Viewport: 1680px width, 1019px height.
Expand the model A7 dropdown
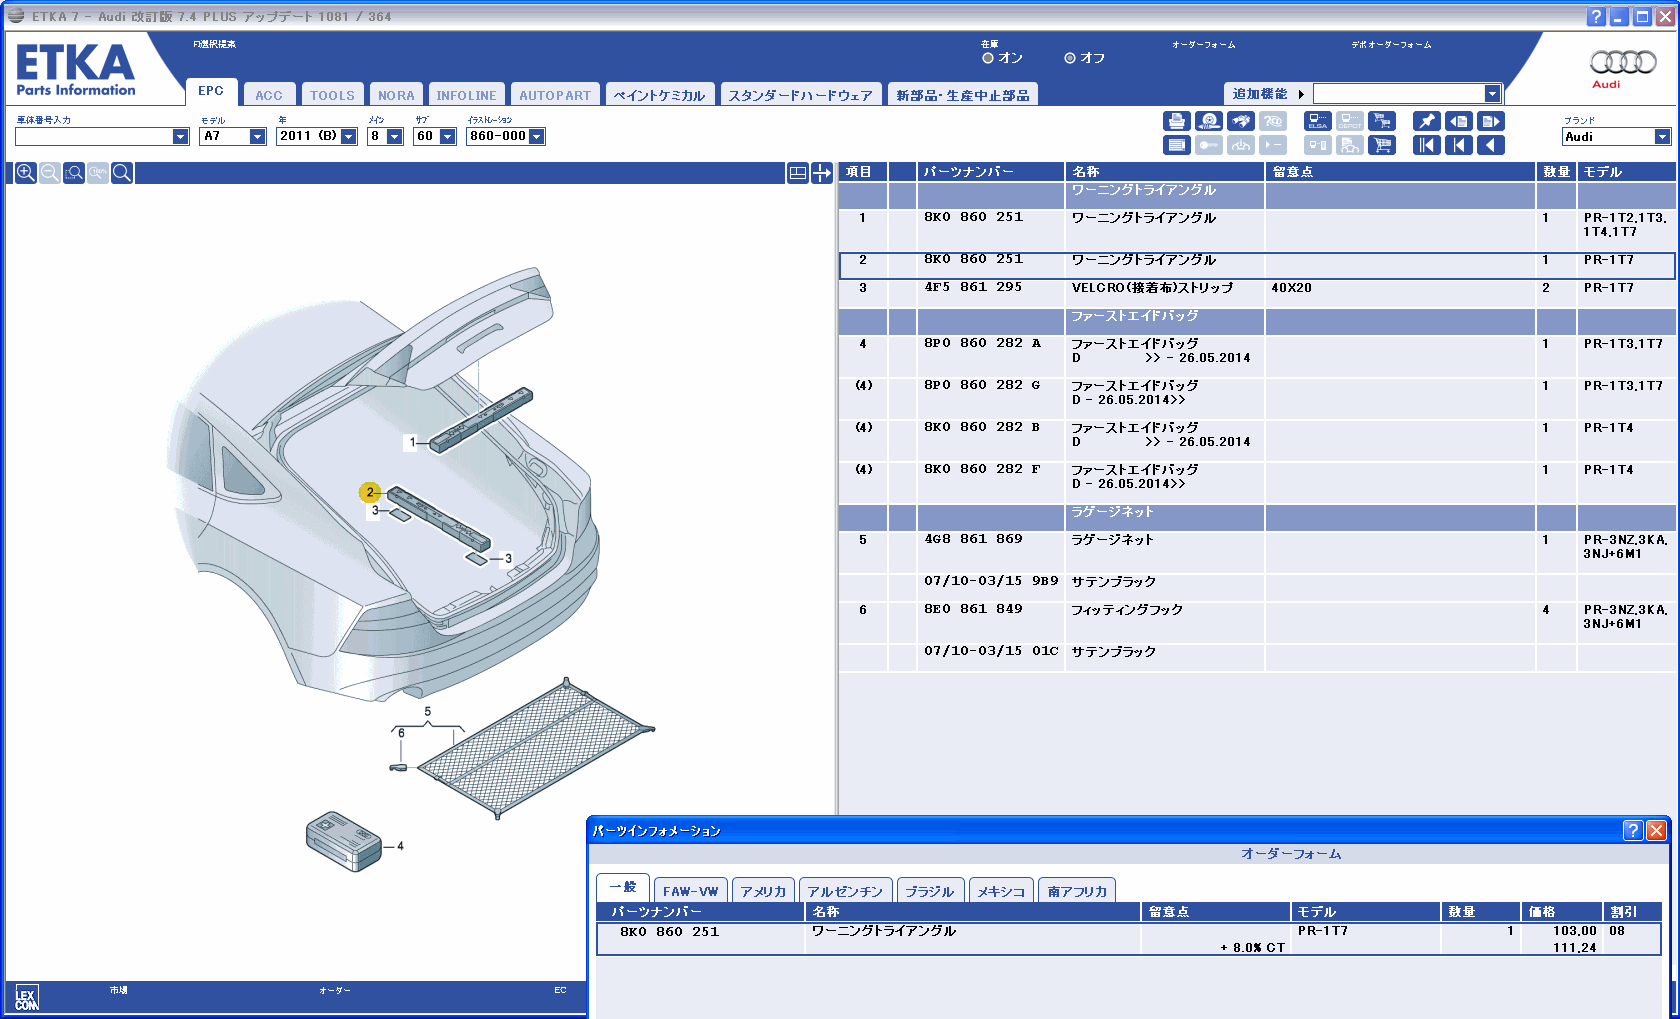click(x=257, y=137)
